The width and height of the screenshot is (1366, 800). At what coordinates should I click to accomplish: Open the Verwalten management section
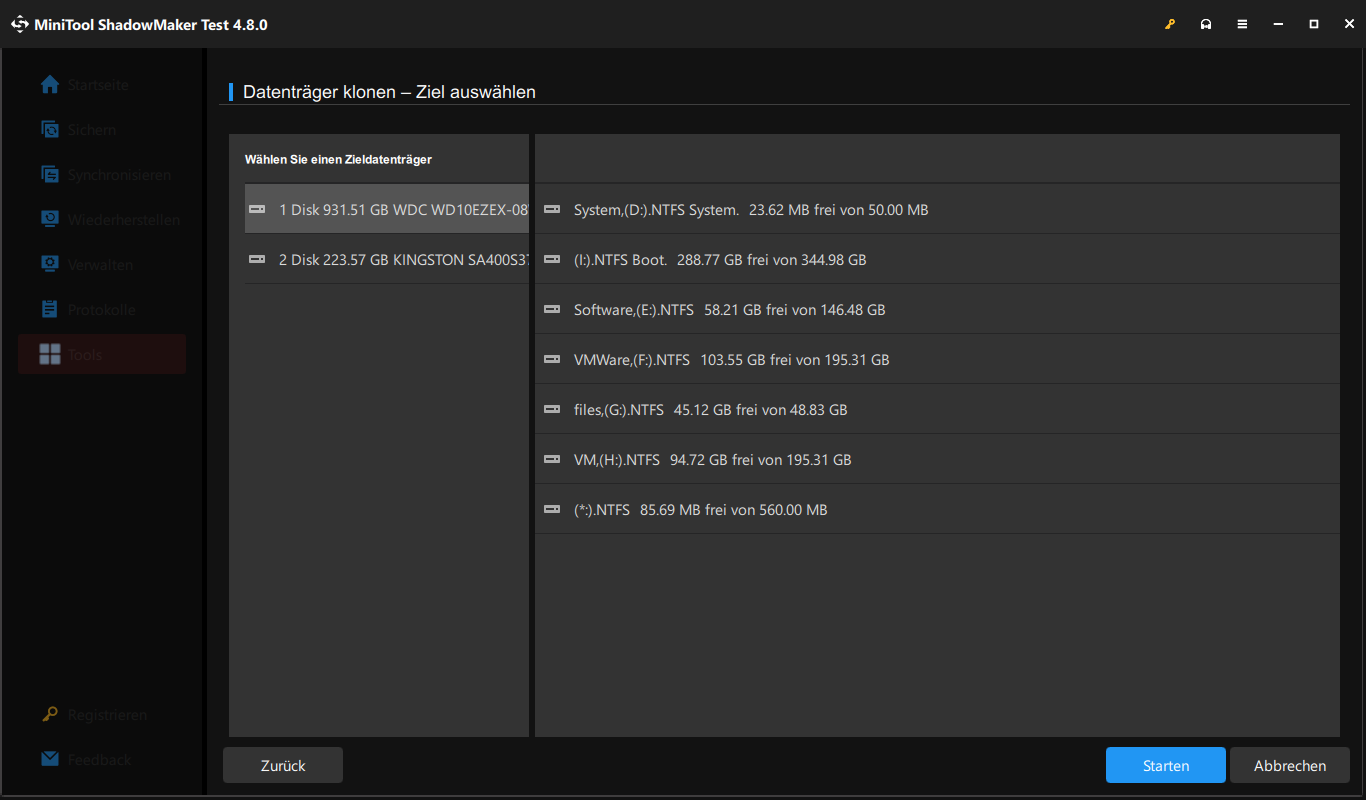[x=50, y=264]
